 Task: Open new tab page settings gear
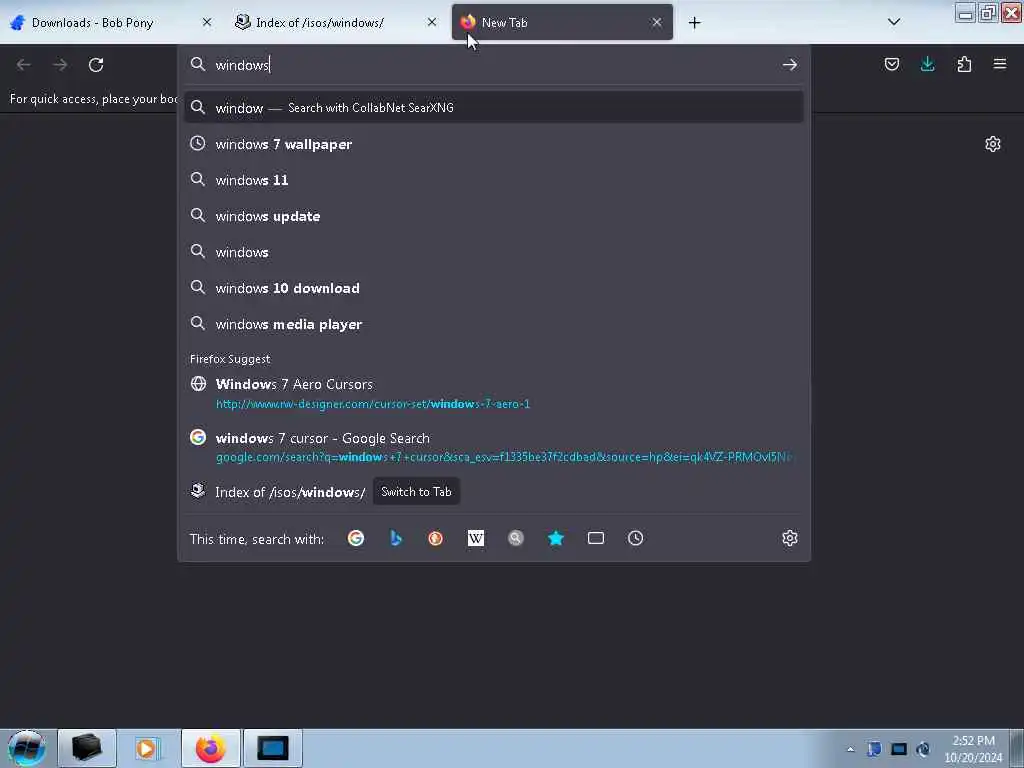coord(993,144)
